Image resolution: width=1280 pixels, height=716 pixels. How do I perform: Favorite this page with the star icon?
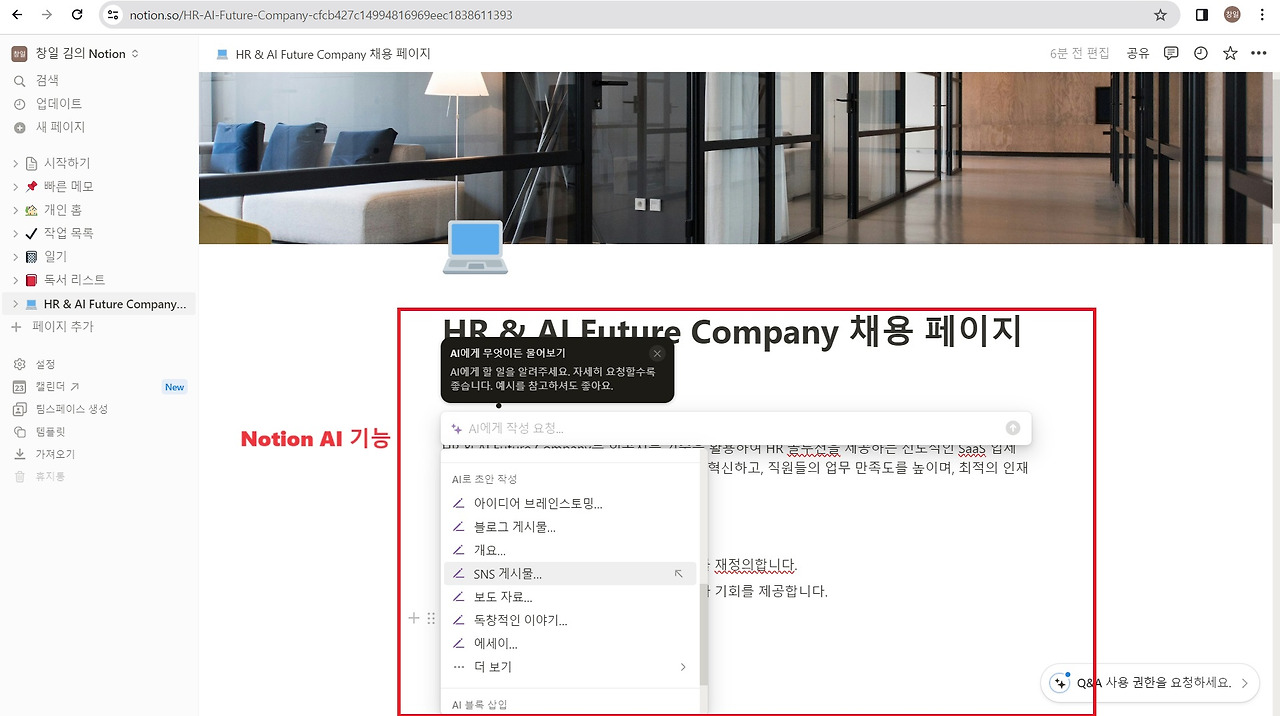point(1230,53)
